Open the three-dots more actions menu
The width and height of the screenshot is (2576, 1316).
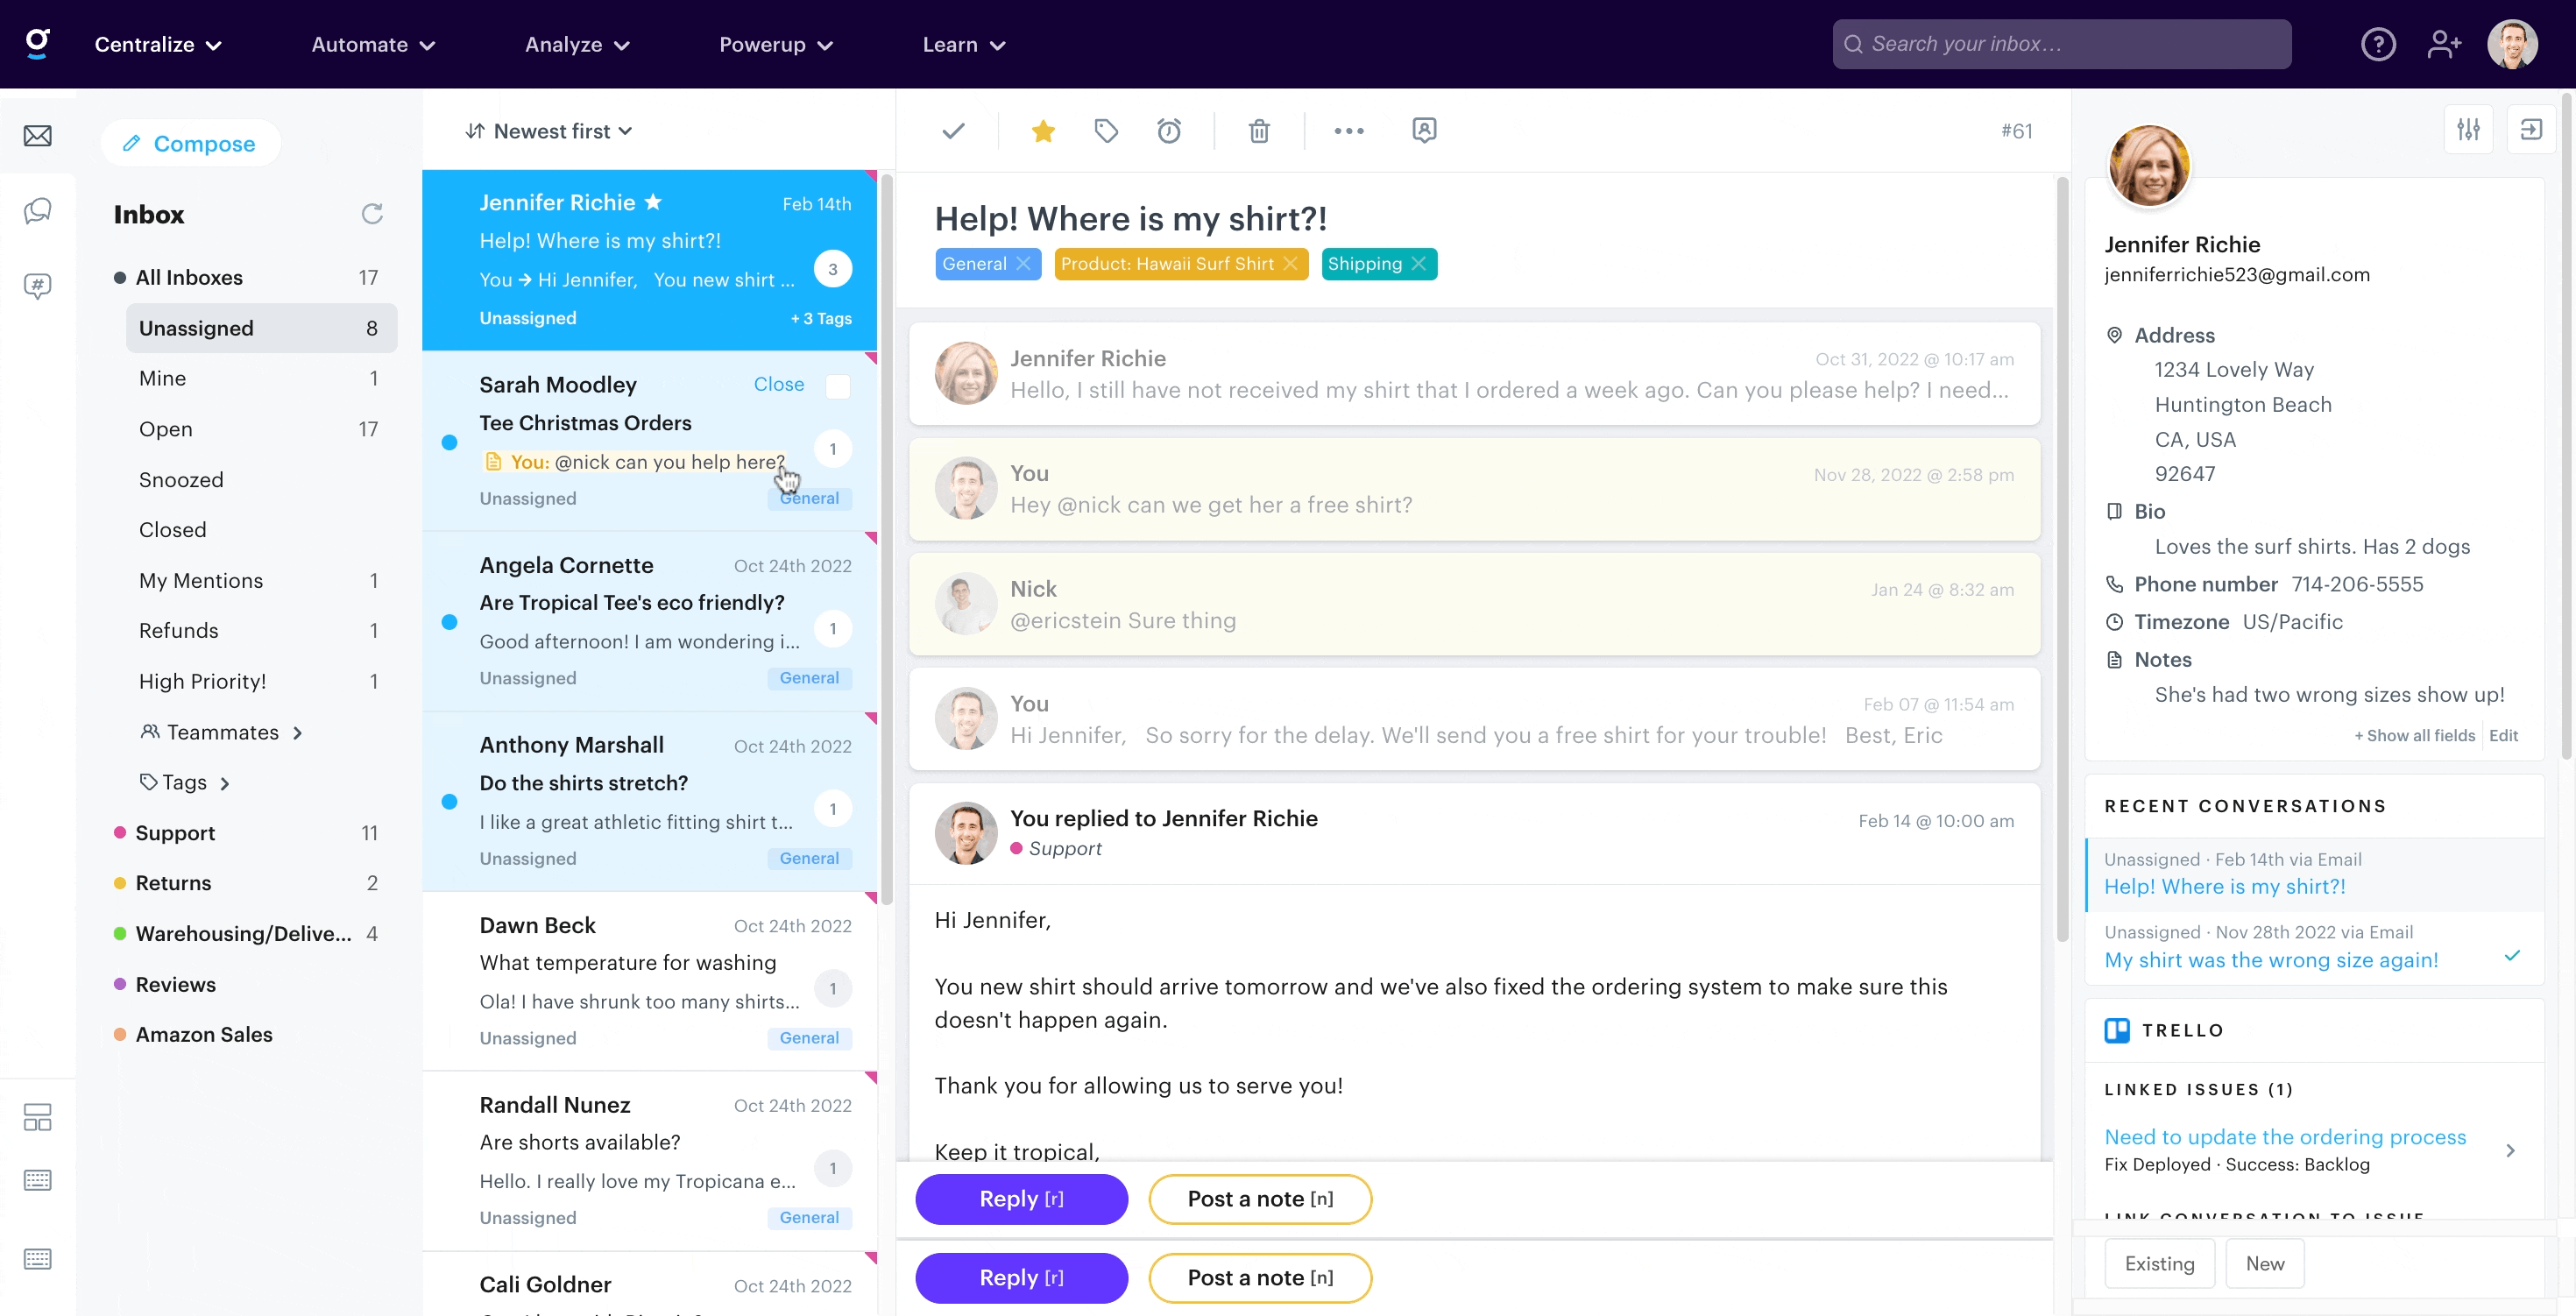click(x=1348, y=131)
